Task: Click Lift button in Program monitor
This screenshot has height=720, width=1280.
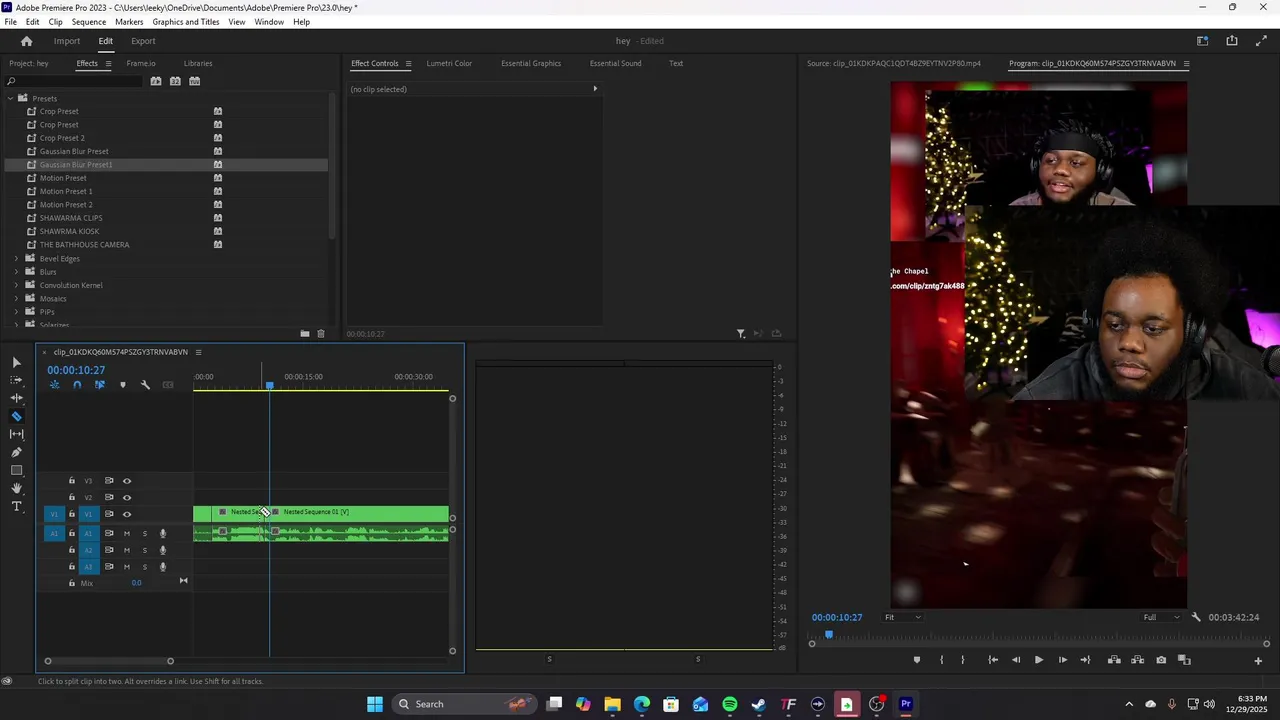Action: 1114,660
